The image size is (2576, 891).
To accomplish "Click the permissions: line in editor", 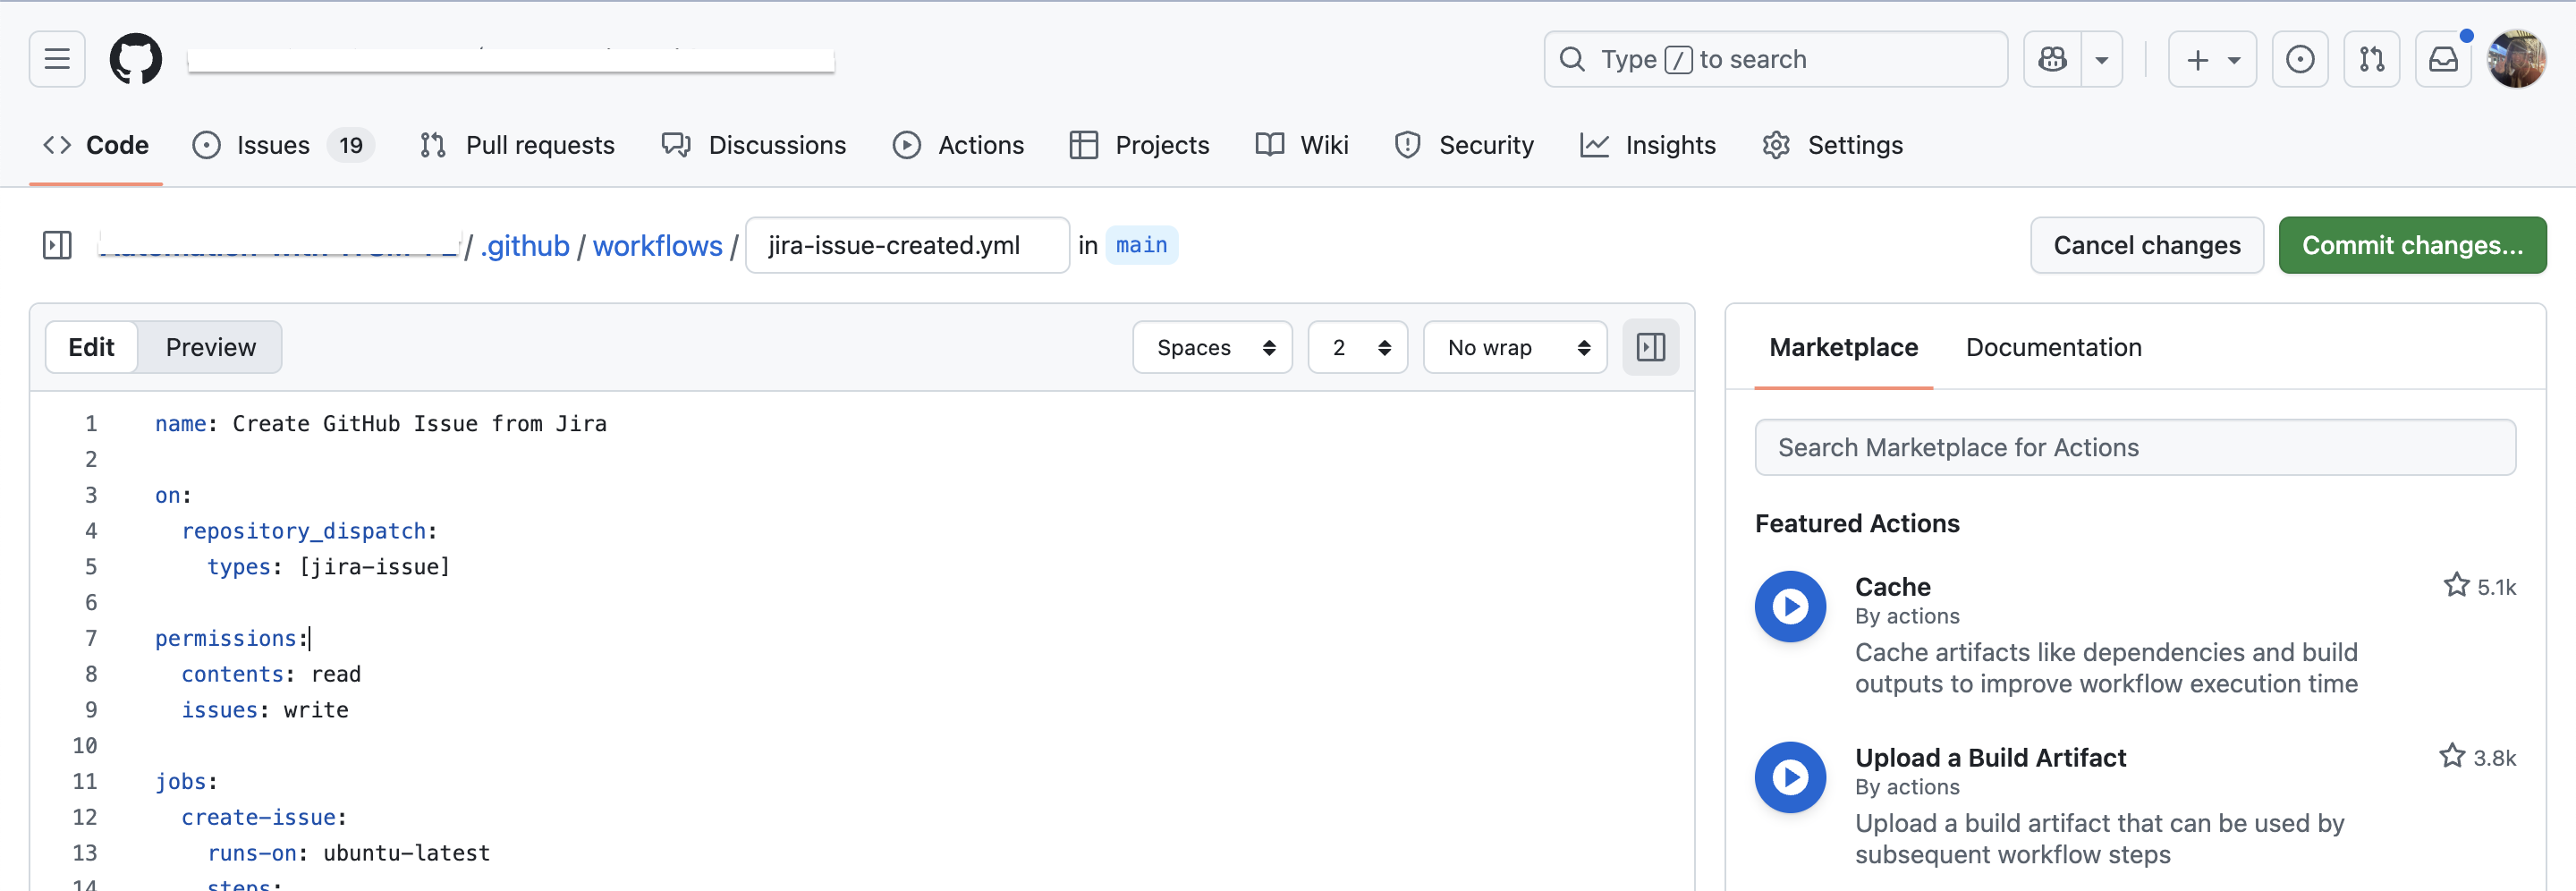I will coord(231,638).
